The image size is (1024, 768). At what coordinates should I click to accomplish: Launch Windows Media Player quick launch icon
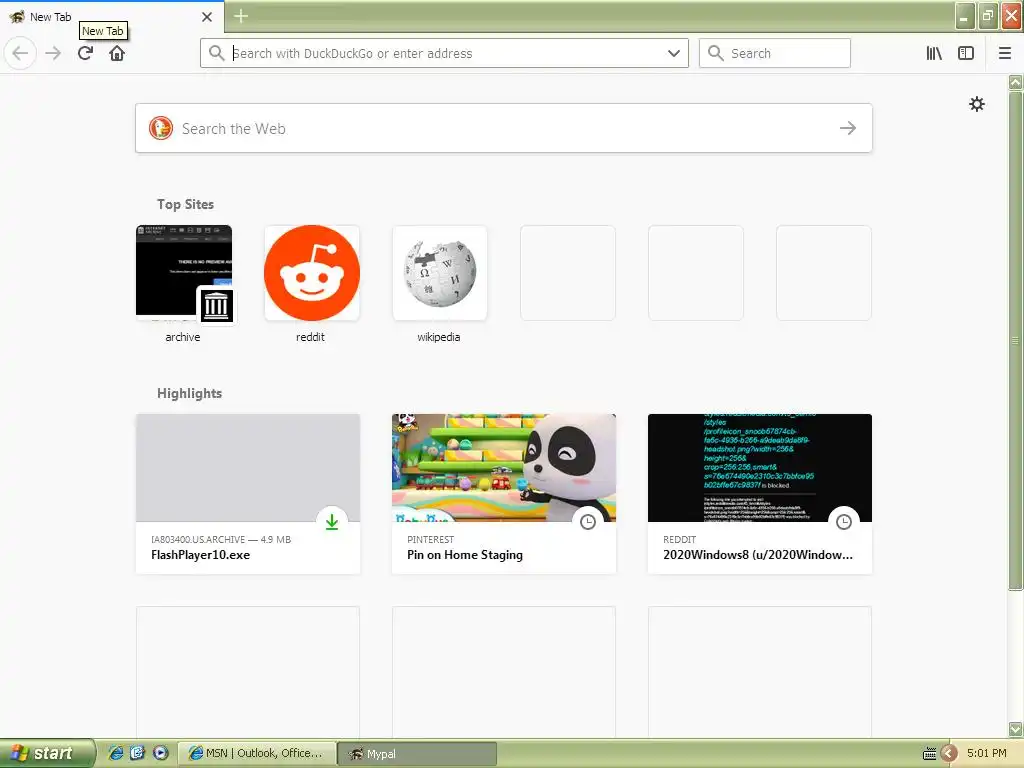[x=160, y=753]
